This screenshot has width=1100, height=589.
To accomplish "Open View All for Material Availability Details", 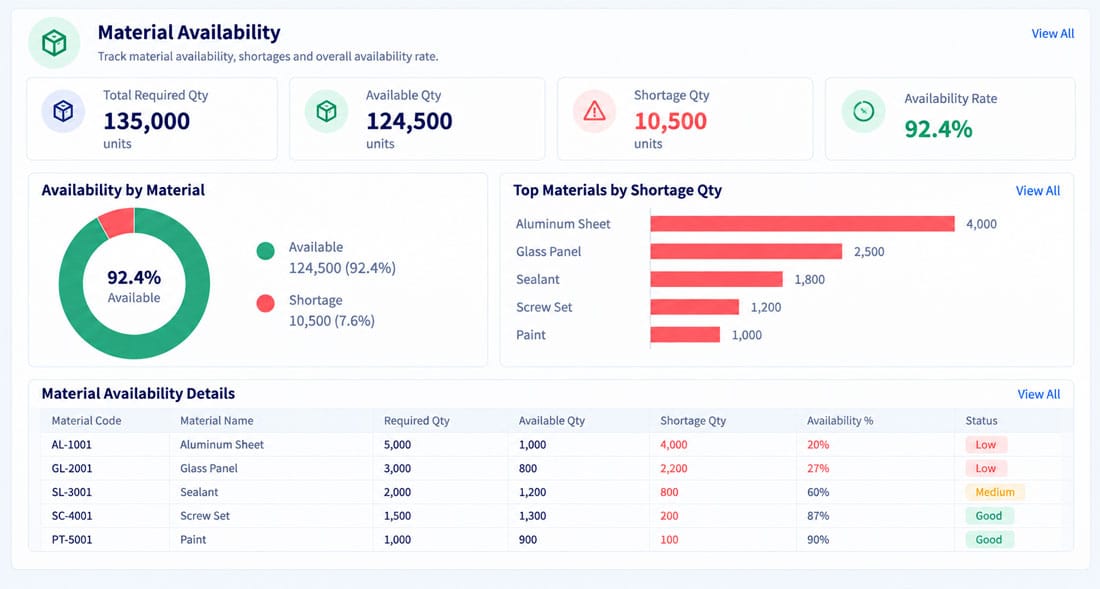I will 1039,394.
